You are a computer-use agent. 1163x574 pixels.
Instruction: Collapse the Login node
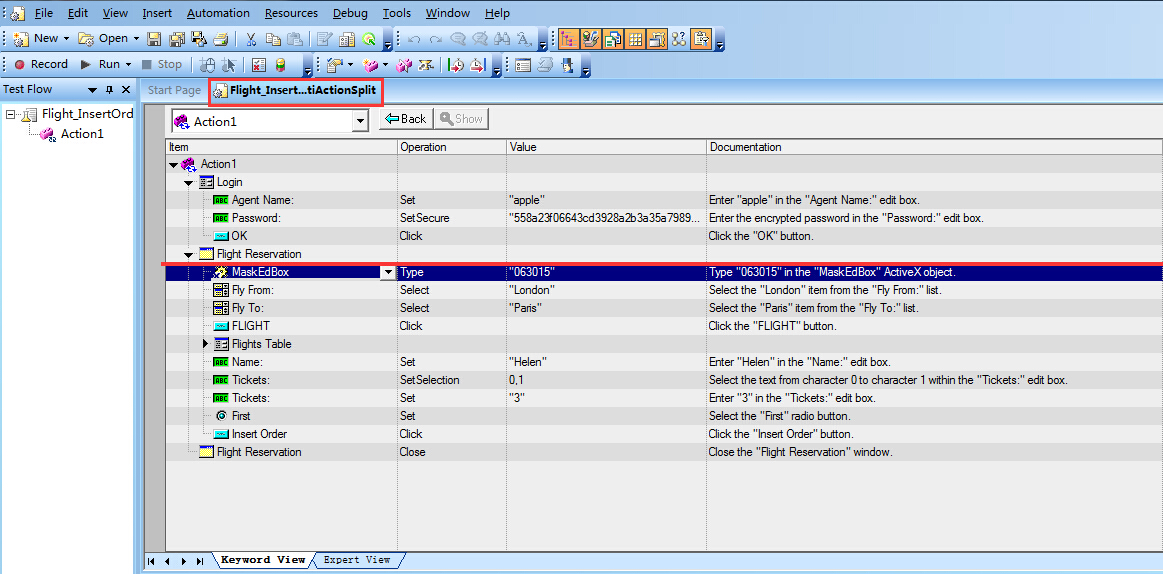click(x=189, y=183)
